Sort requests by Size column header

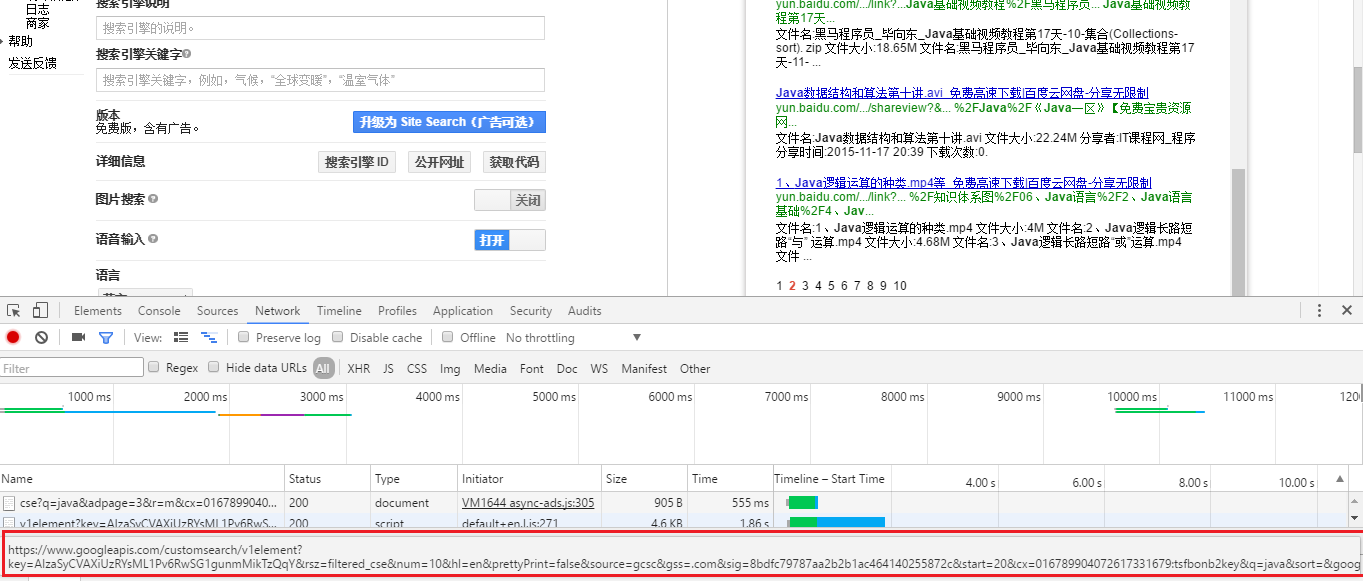pyautogui.click(x=645, y=479)
